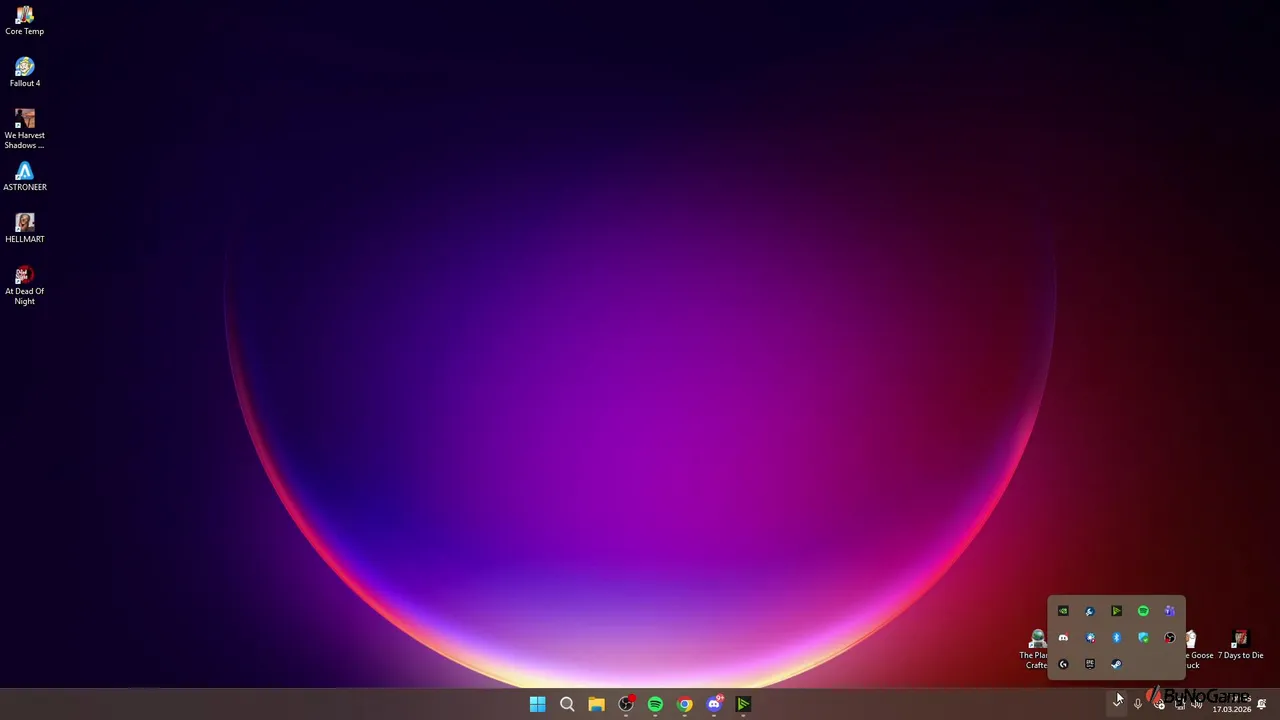Open Spotify from the taskbar

coord(655,704)
